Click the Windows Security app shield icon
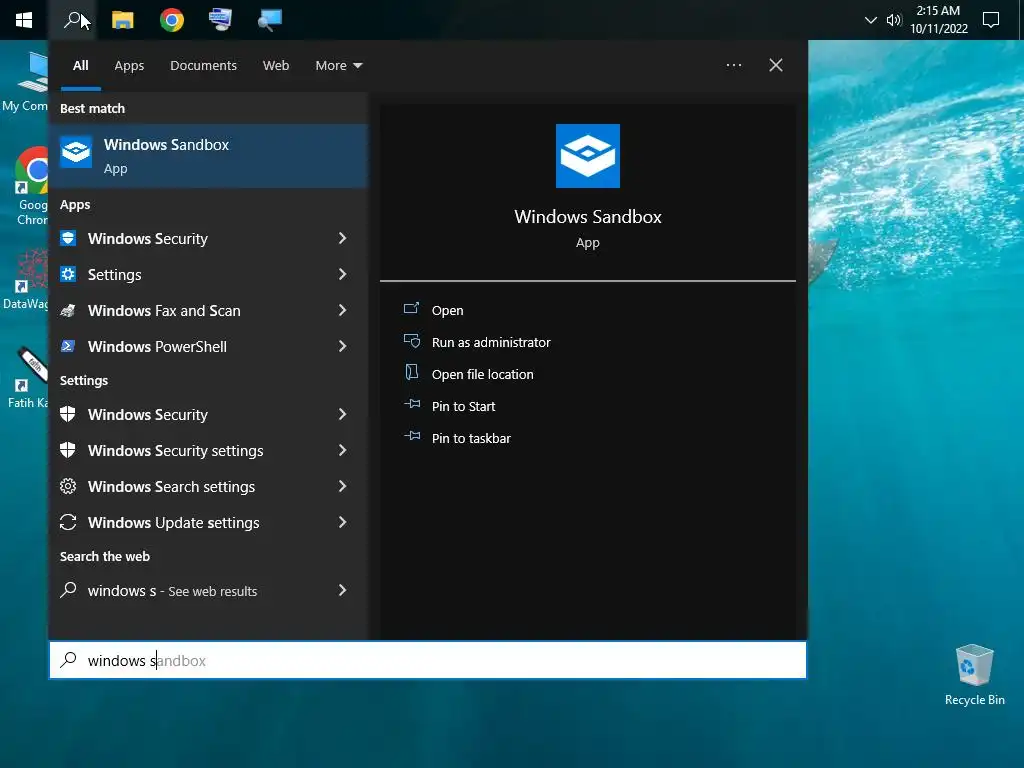 (x=68, y=238)
